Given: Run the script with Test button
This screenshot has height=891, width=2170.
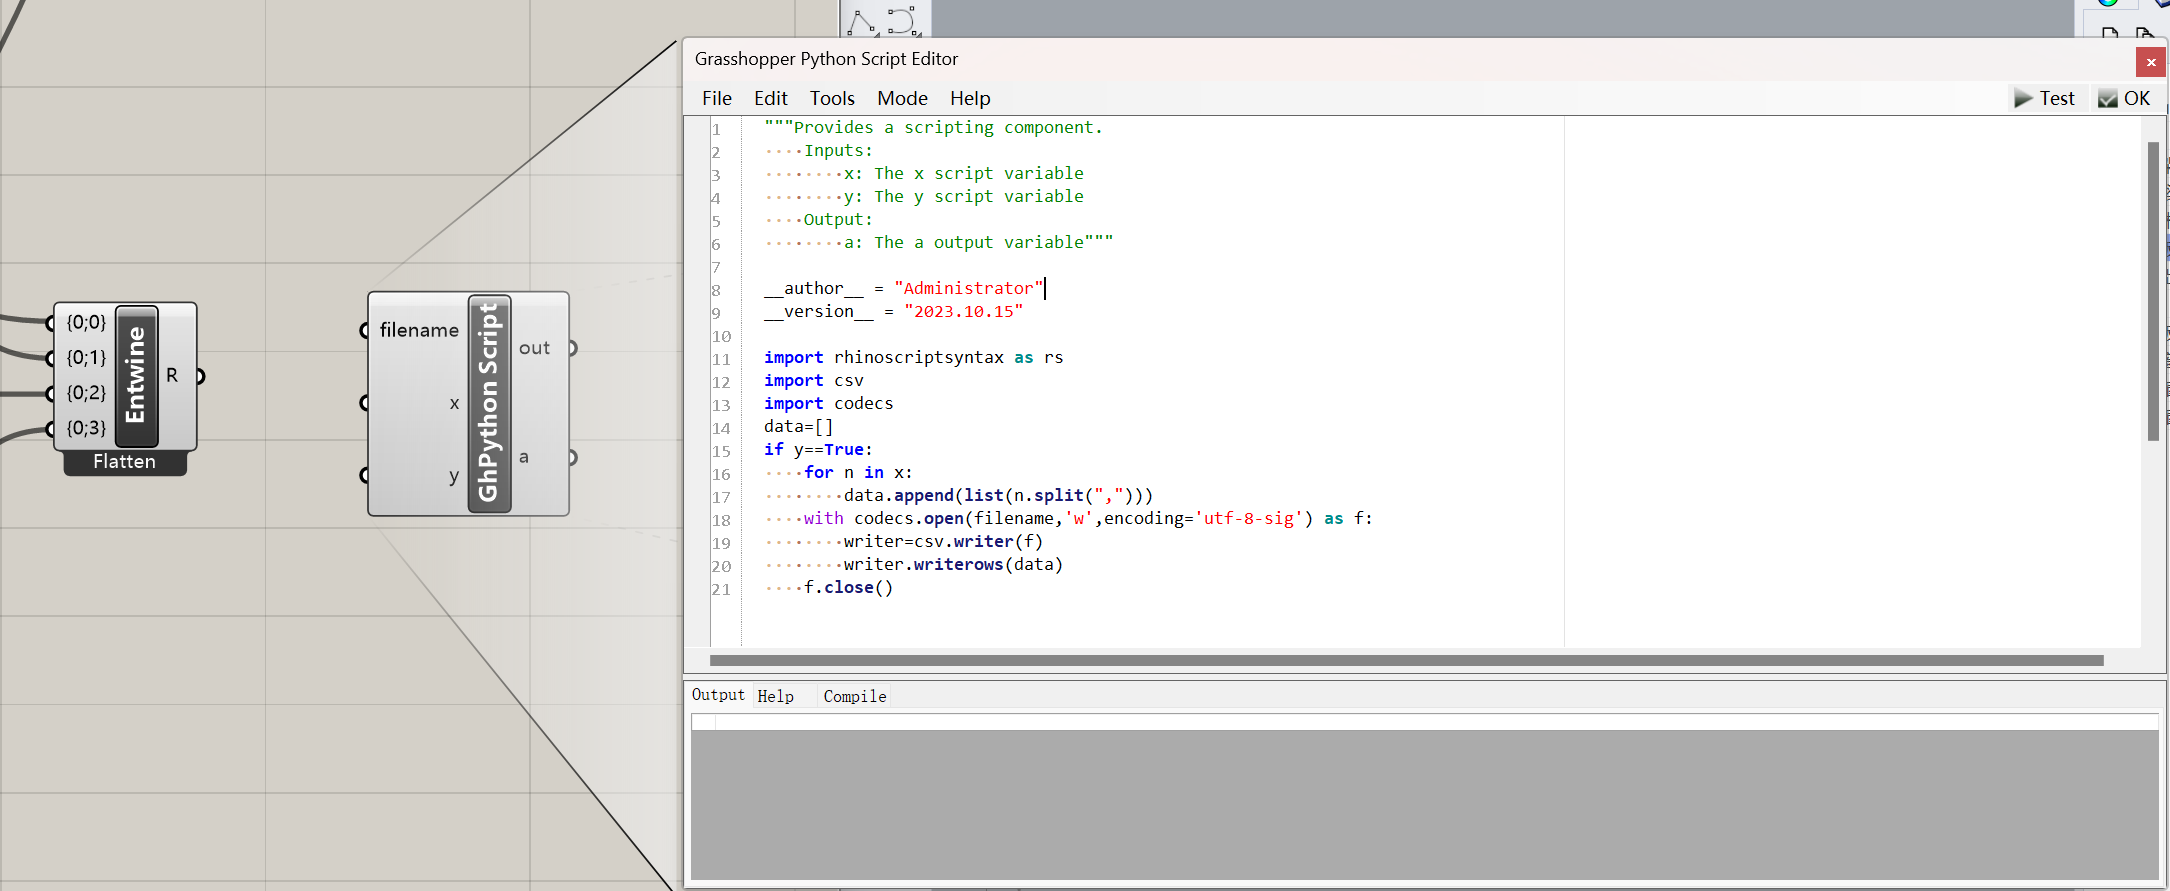Looking at the screenshot, I should coord(2045,98).
